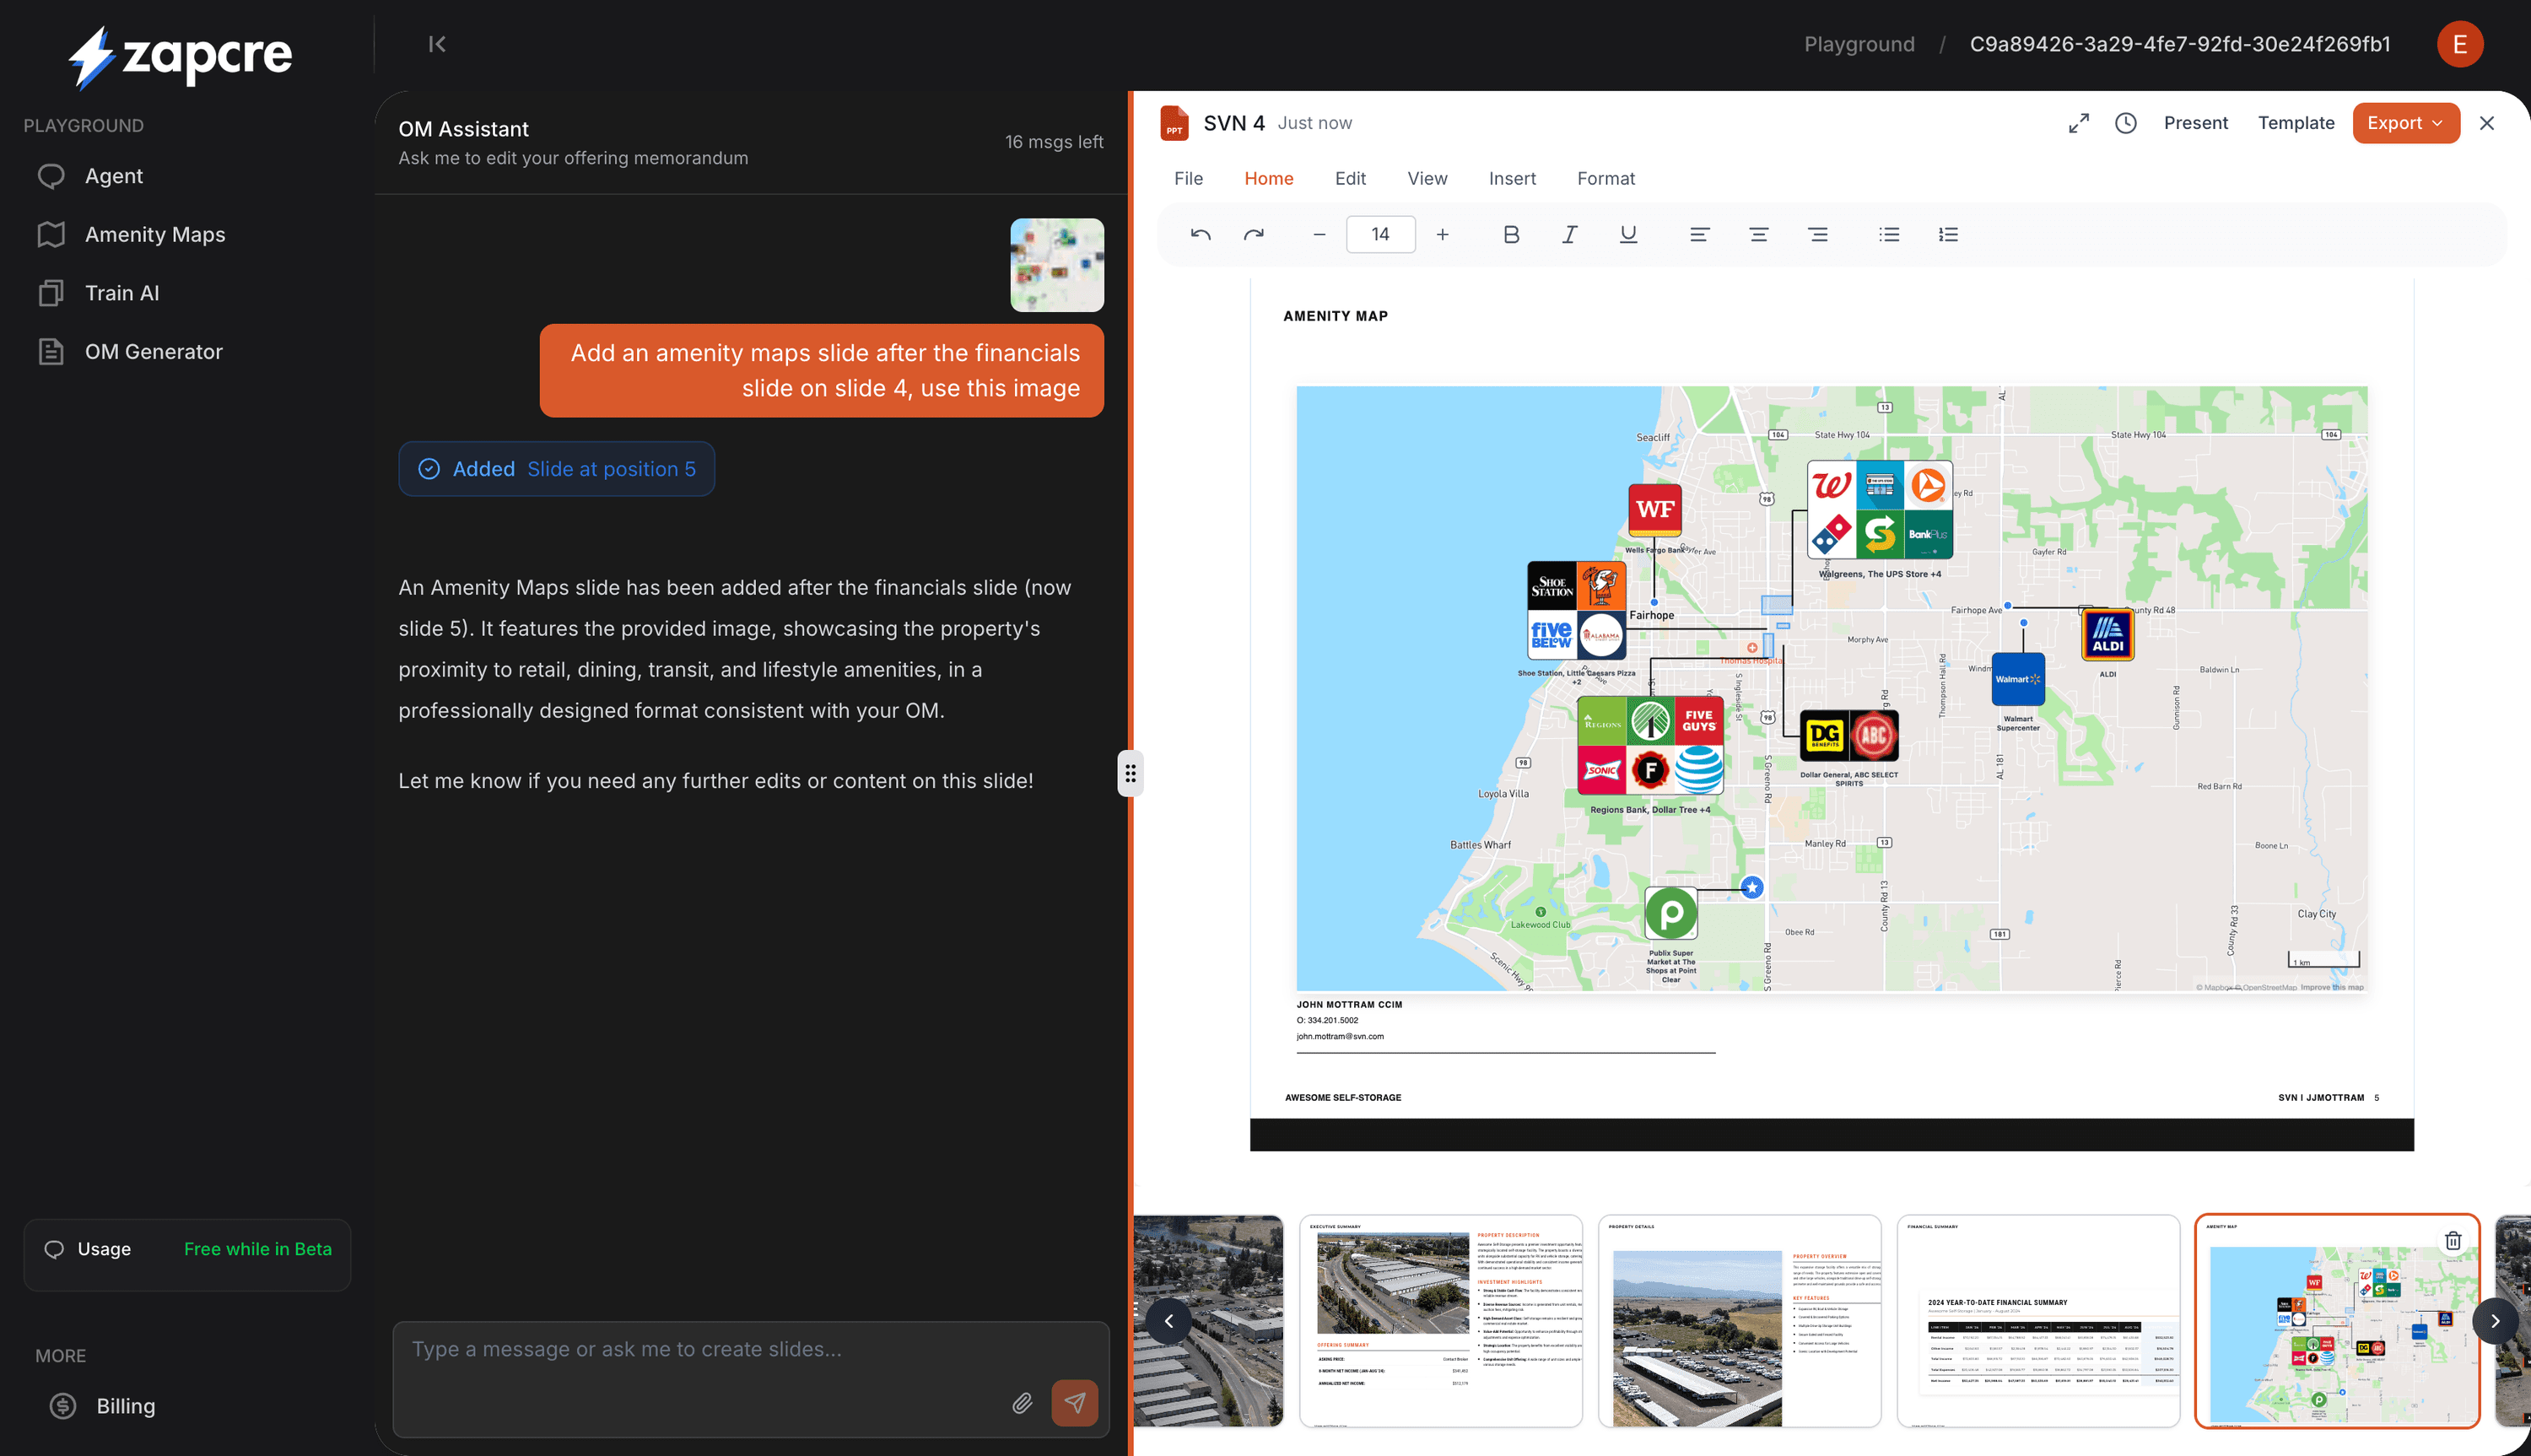Viewport: 2531px width, 1456px height.
Task: Grab the panel divider drag handle
Action: (x=1130, y=773)
